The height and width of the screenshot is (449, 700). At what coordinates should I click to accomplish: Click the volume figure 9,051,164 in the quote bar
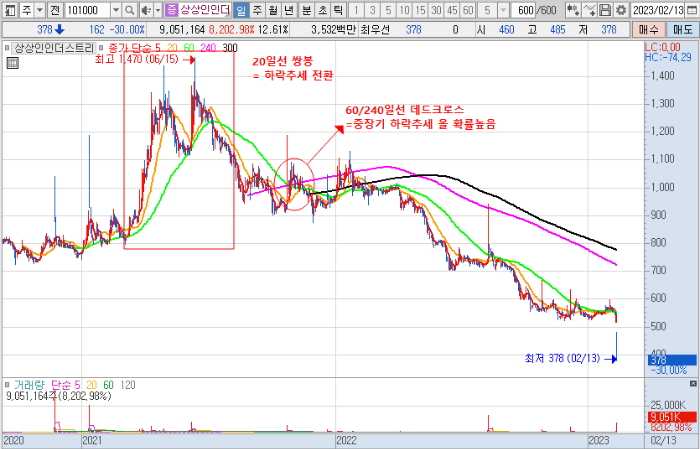point(182,30)
